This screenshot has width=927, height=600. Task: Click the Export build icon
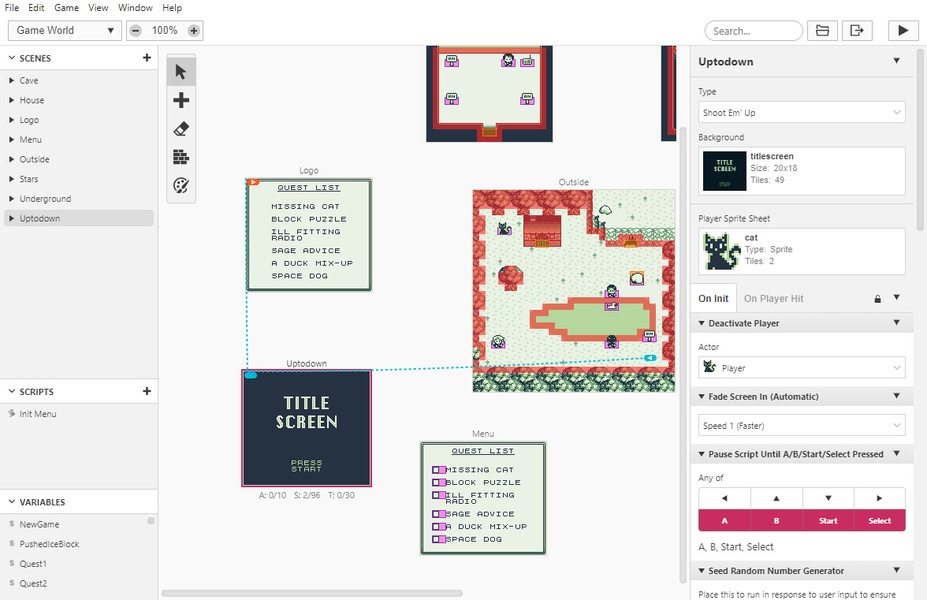[857, 31]
